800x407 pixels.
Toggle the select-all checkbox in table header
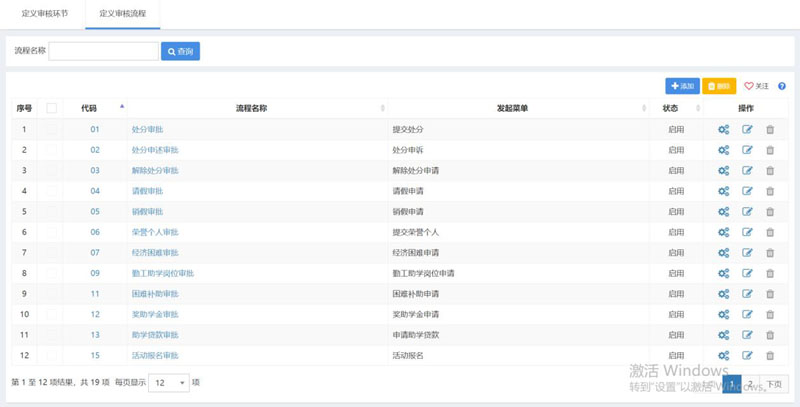click(52, 108)
